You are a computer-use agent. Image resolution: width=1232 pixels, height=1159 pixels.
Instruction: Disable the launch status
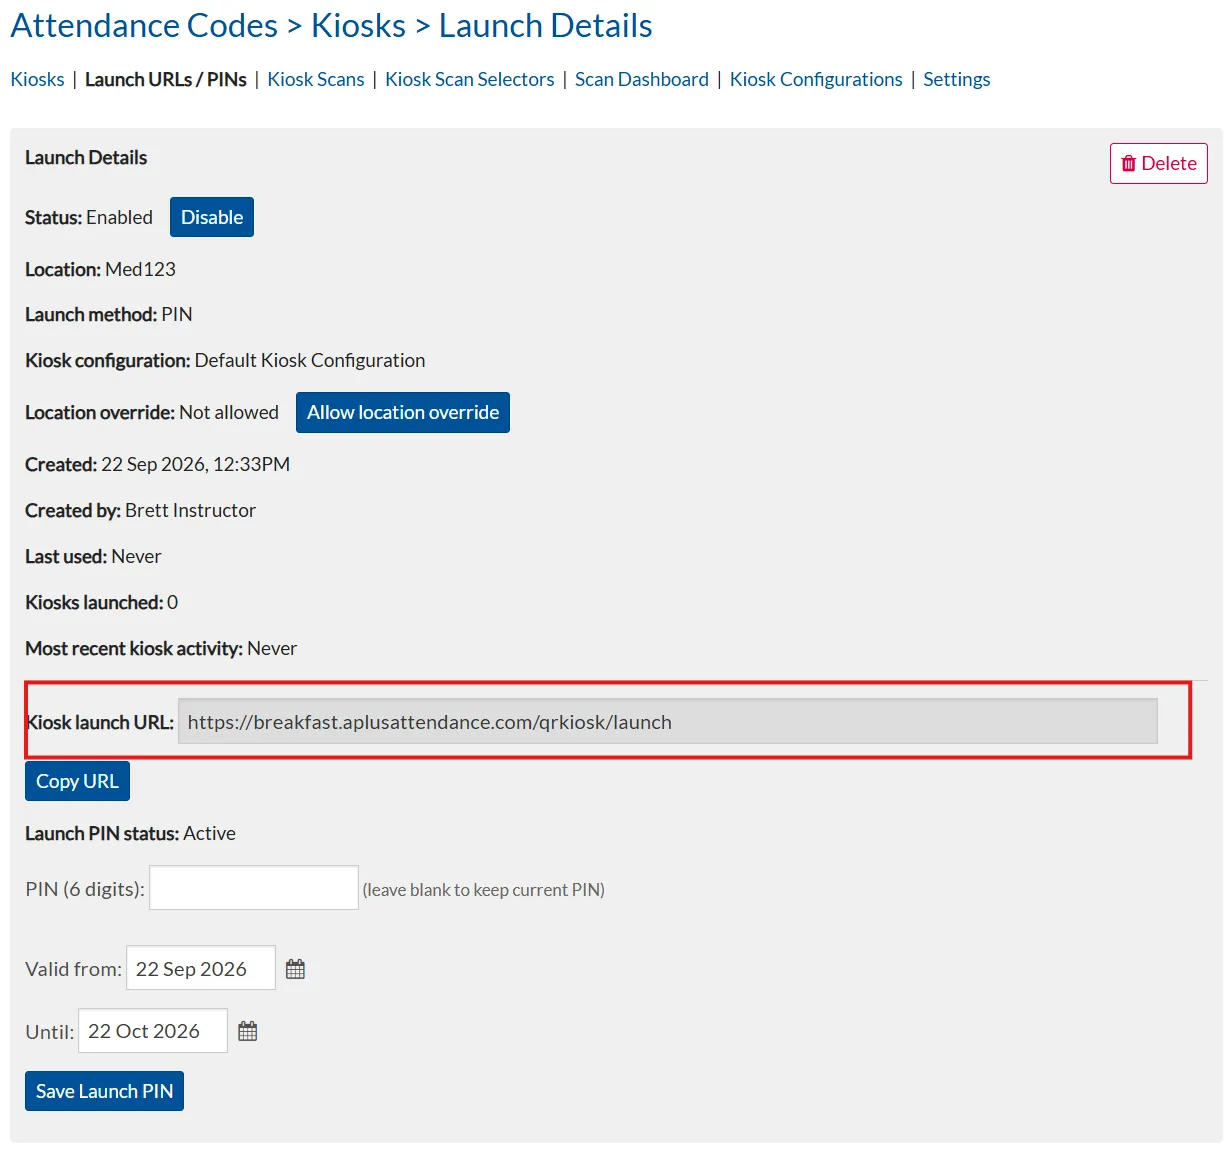coord(212,217)
